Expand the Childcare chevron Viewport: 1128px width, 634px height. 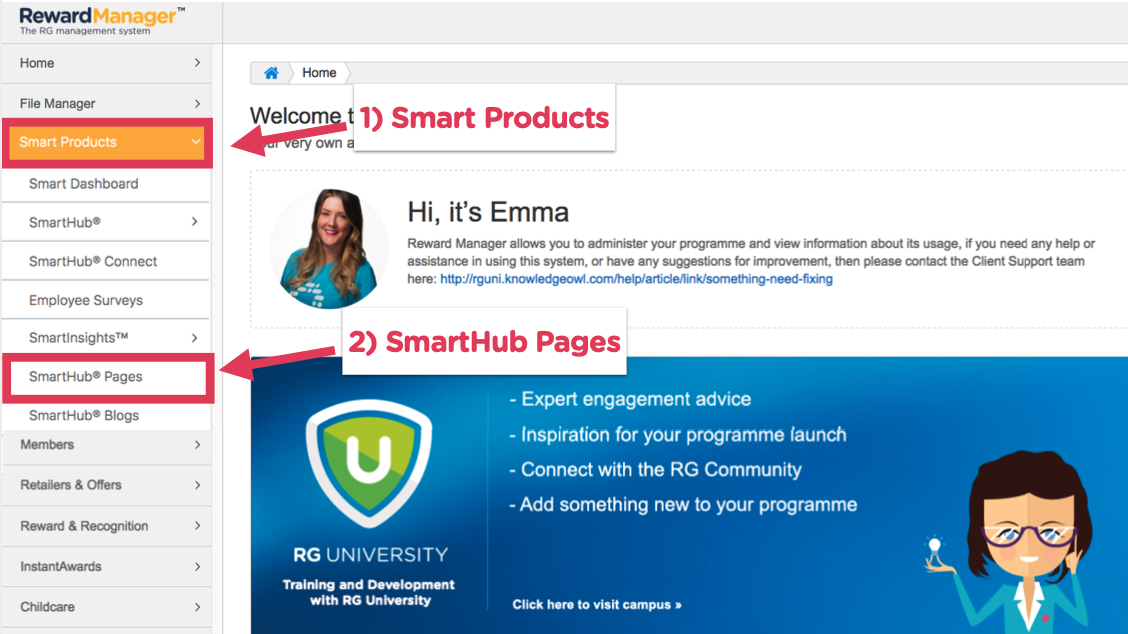(197, 607)
